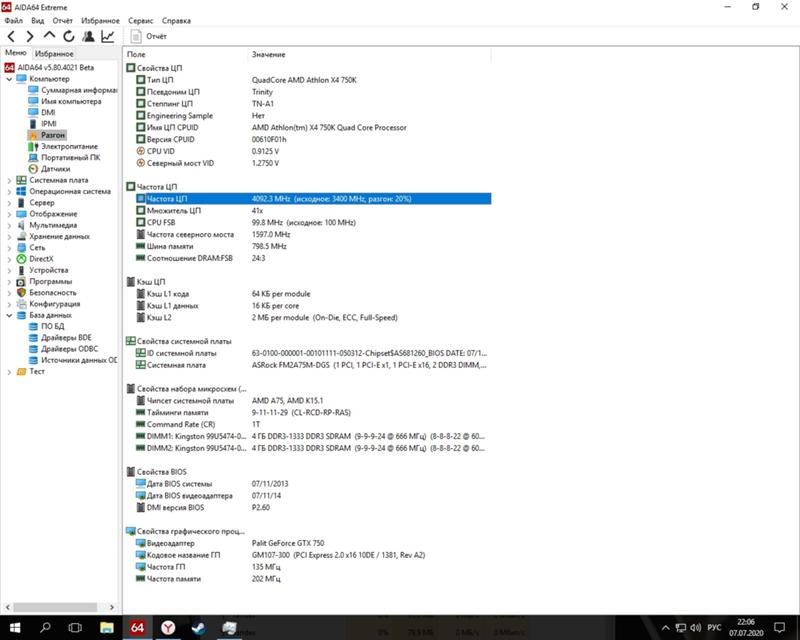The height and width of the screenshot is (640, 800).
Task: Click the DirectX icon in tree
Action: 21,259
